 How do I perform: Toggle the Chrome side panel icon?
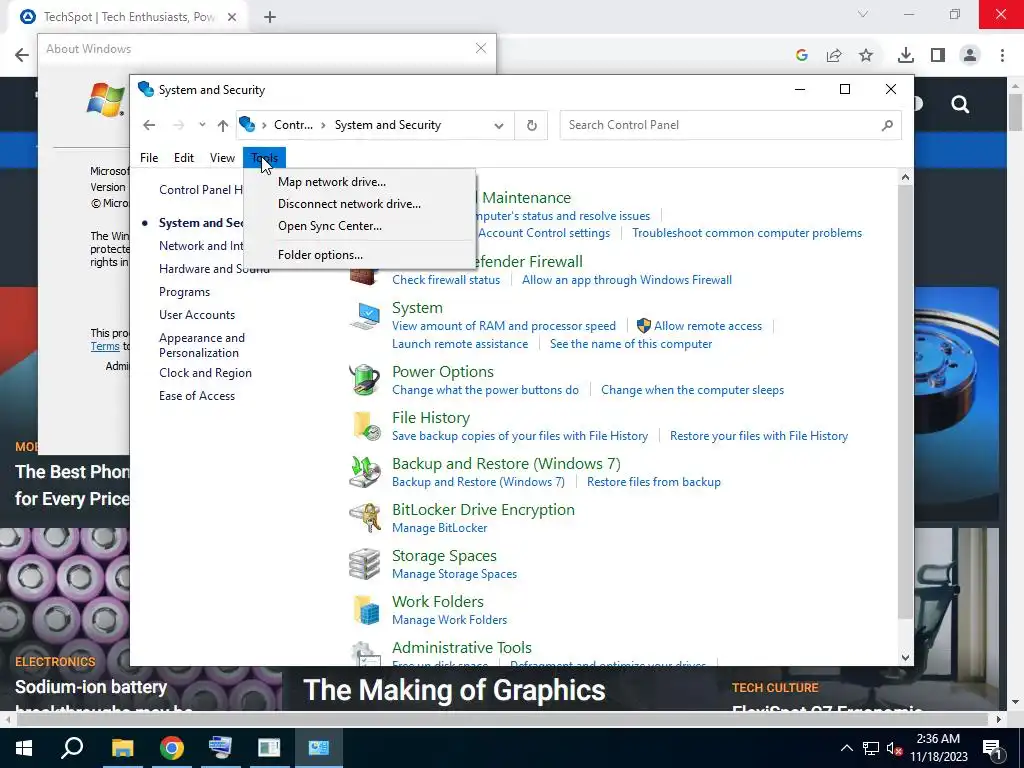pyautogui.click(x=938, y=55)
